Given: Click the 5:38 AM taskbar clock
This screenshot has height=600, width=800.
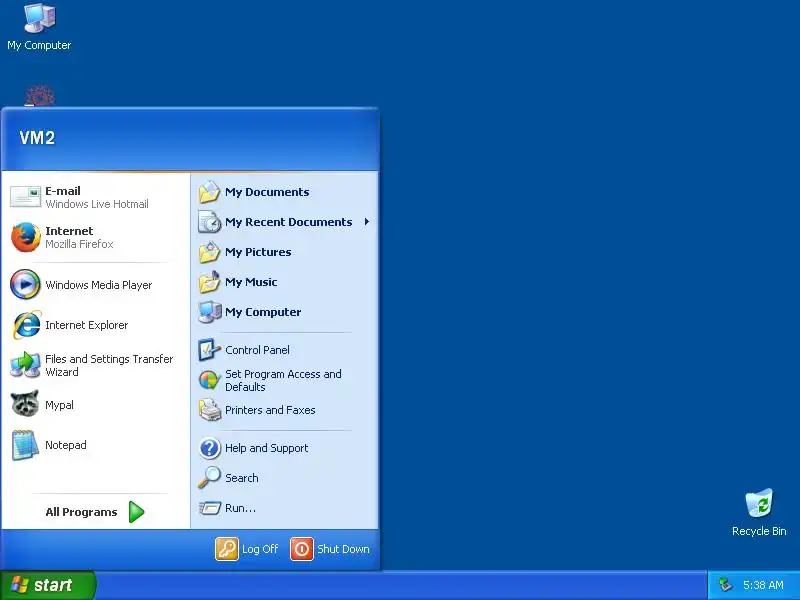Looking at the screenshot, I should (x=763, y=585).
